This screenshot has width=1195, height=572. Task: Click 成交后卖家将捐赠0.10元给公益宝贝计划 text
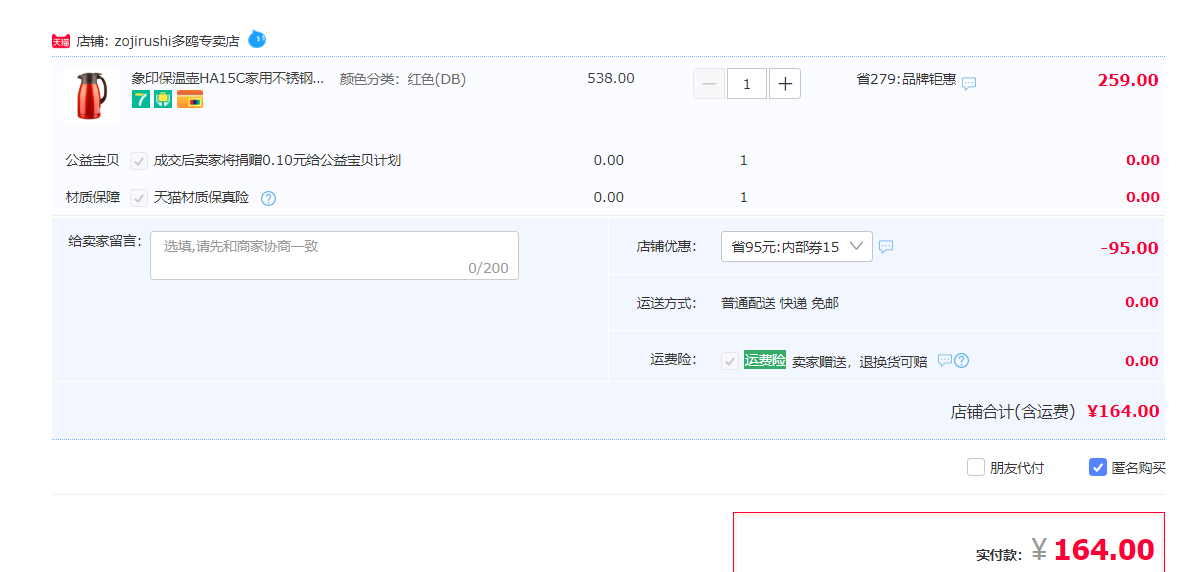[277, 161]
